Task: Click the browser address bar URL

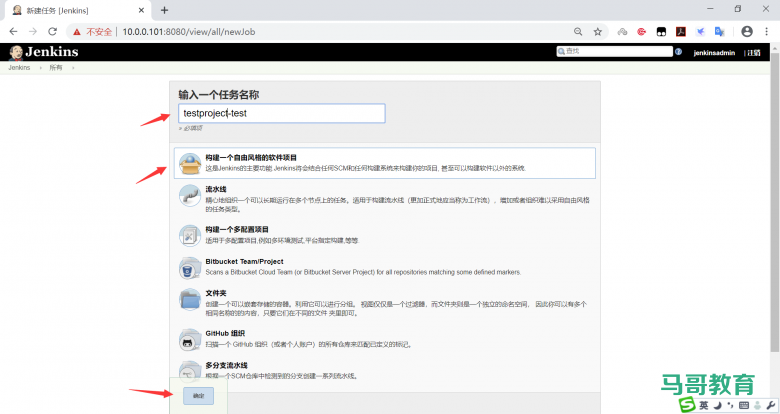Action: (189, 31)
